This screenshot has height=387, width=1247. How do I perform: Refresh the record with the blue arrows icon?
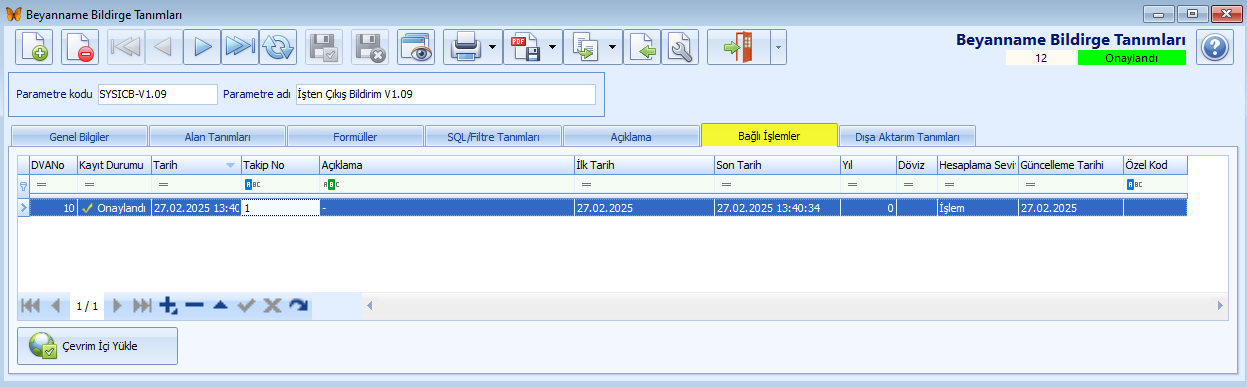coord(278,47)
